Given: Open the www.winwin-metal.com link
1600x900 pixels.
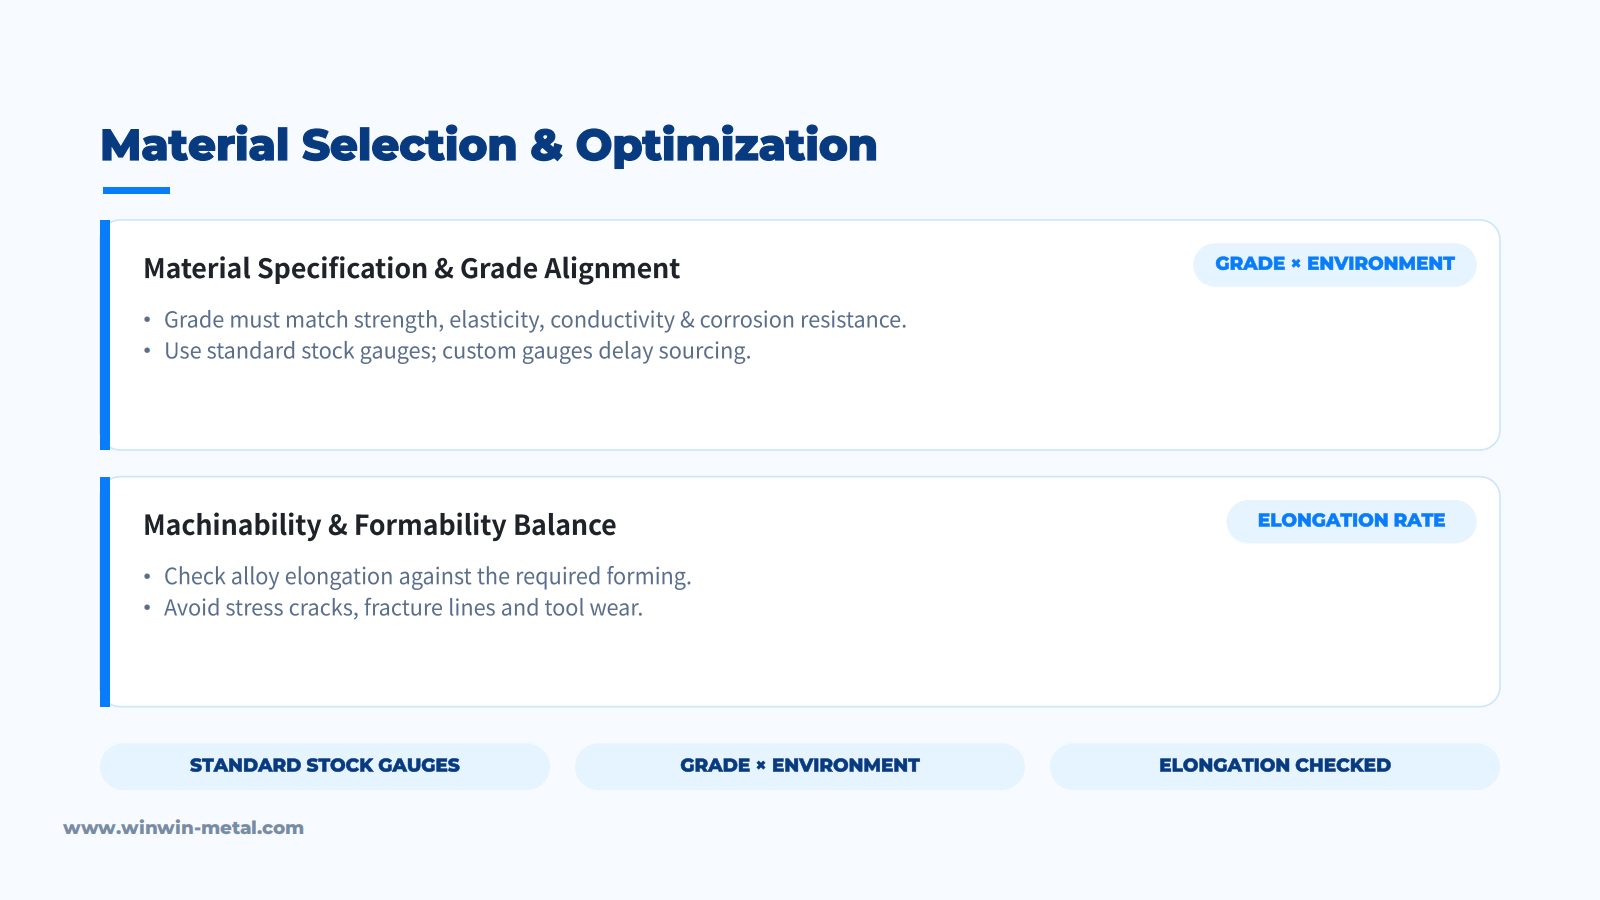Looking at the screenshot, I should pyautogui.click(x=183, y=828).
